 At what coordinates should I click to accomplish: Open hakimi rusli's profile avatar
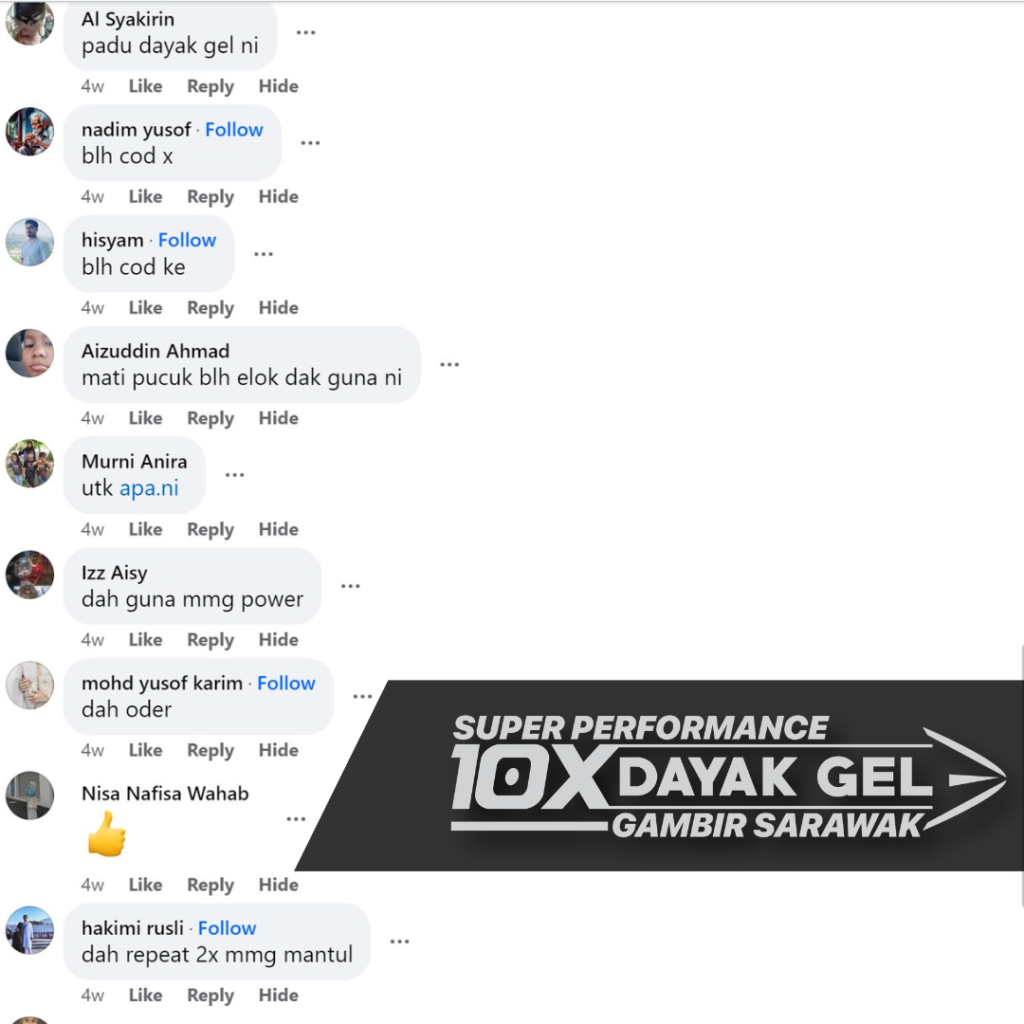point(30,930)
